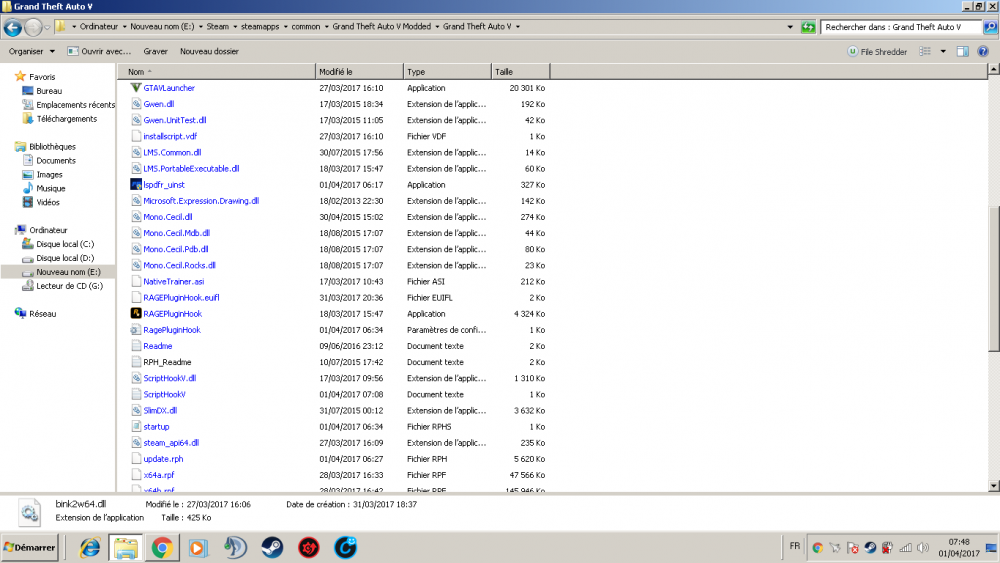Click the search magnifier icon
Viewport: 1000px width, 563px height.
(990, 27)
